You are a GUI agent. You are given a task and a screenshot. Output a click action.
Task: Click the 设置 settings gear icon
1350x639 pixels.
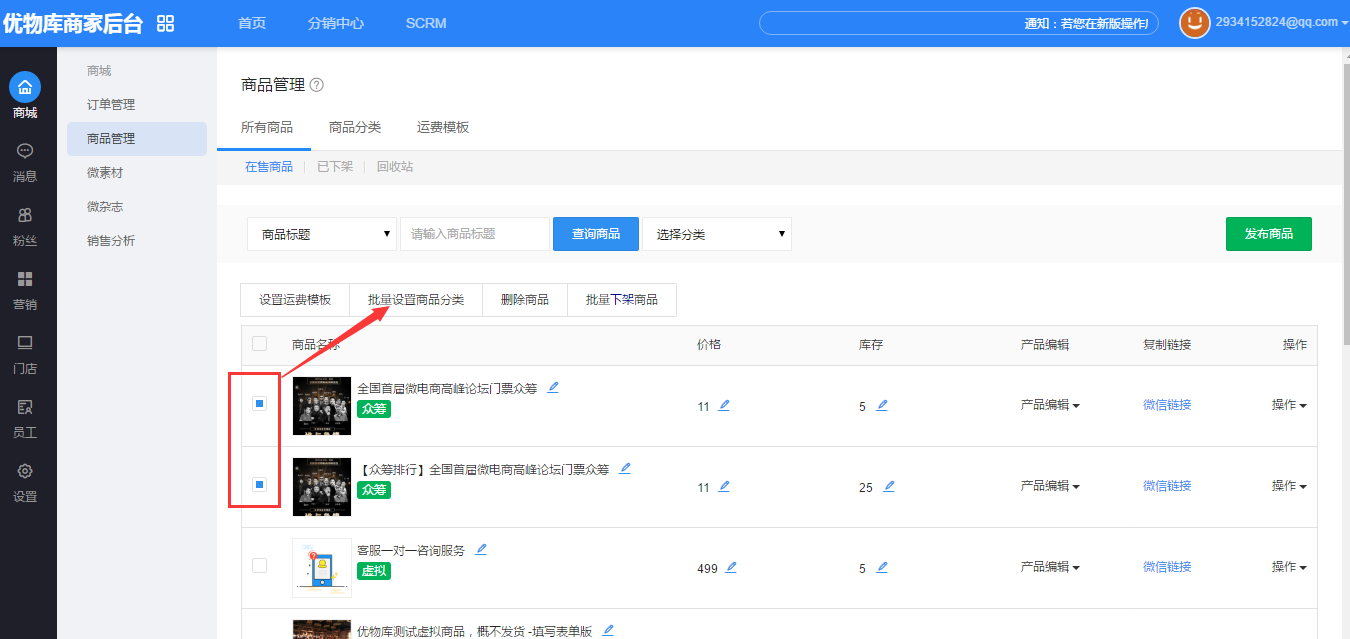click(25, 471)
